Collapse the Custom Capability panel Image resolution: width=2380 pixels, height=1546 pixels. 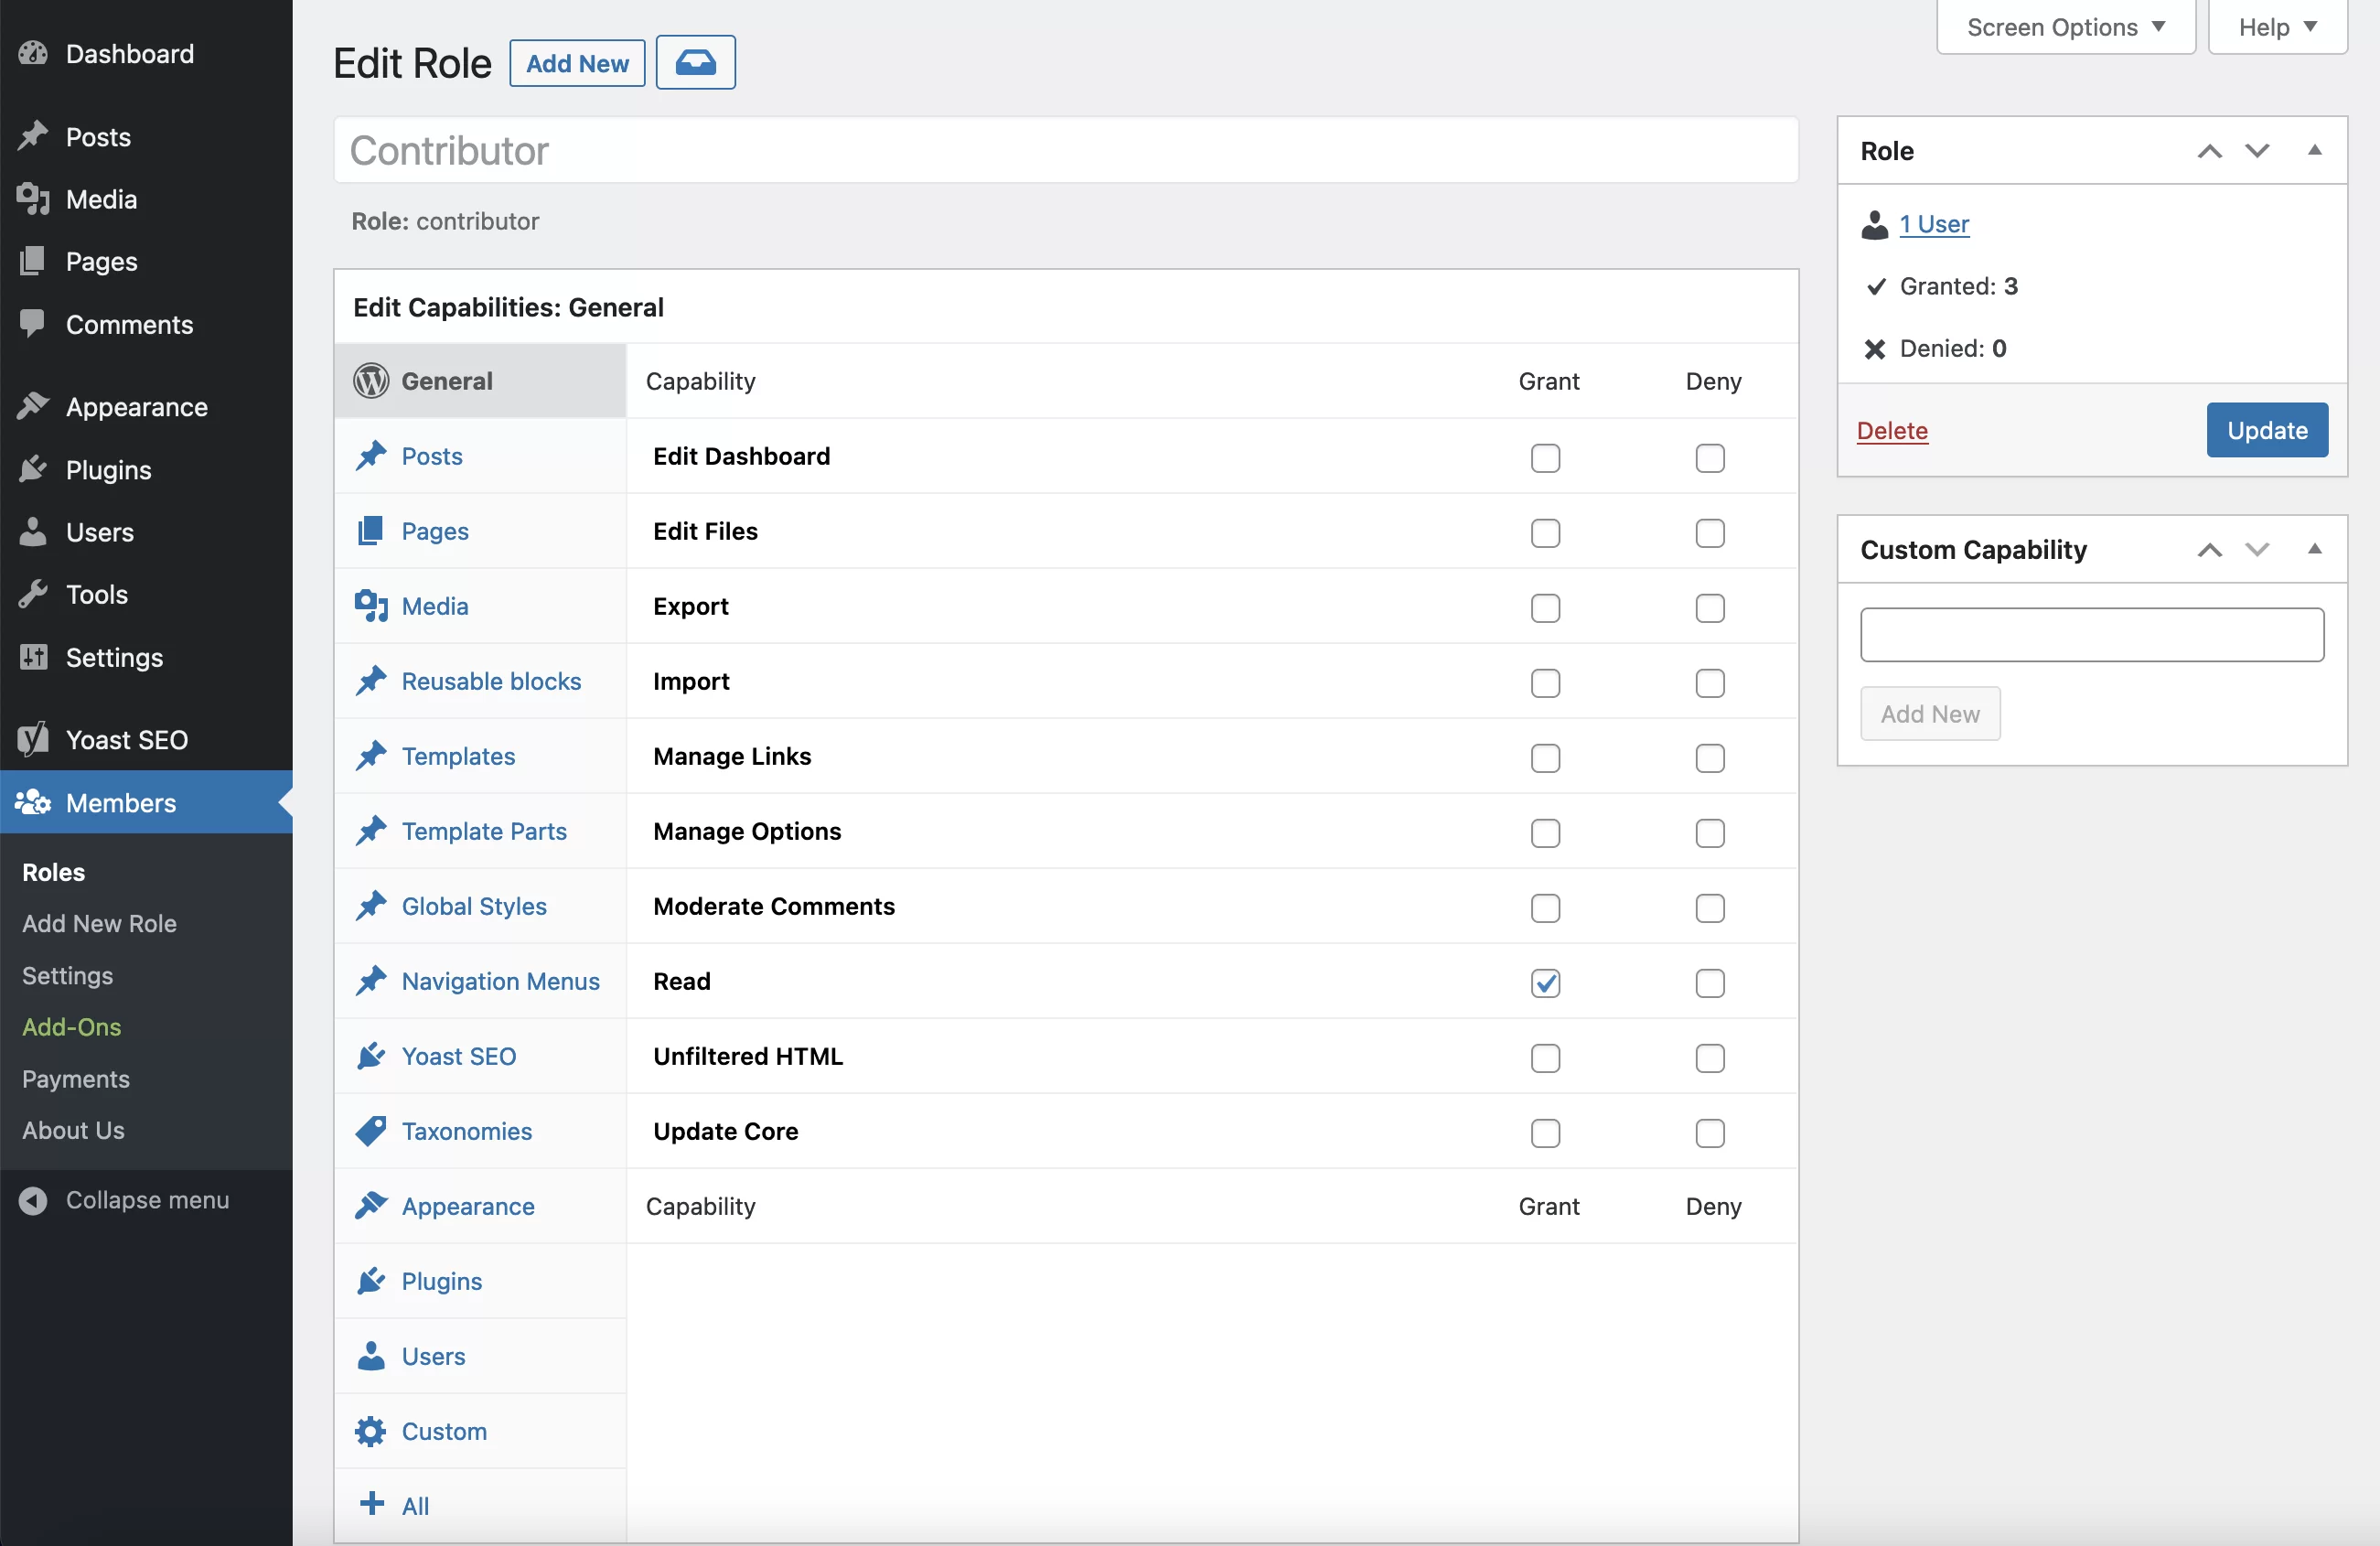(2314, 549)
